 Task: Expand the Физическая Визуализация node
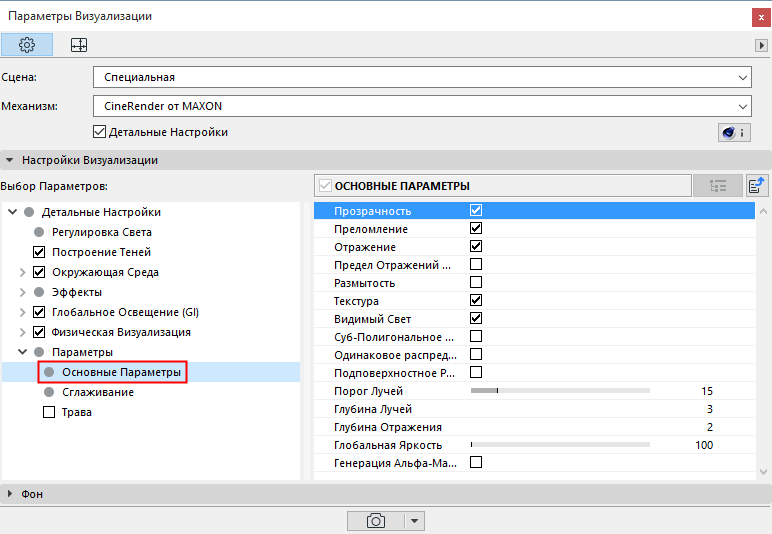(22, 332)
